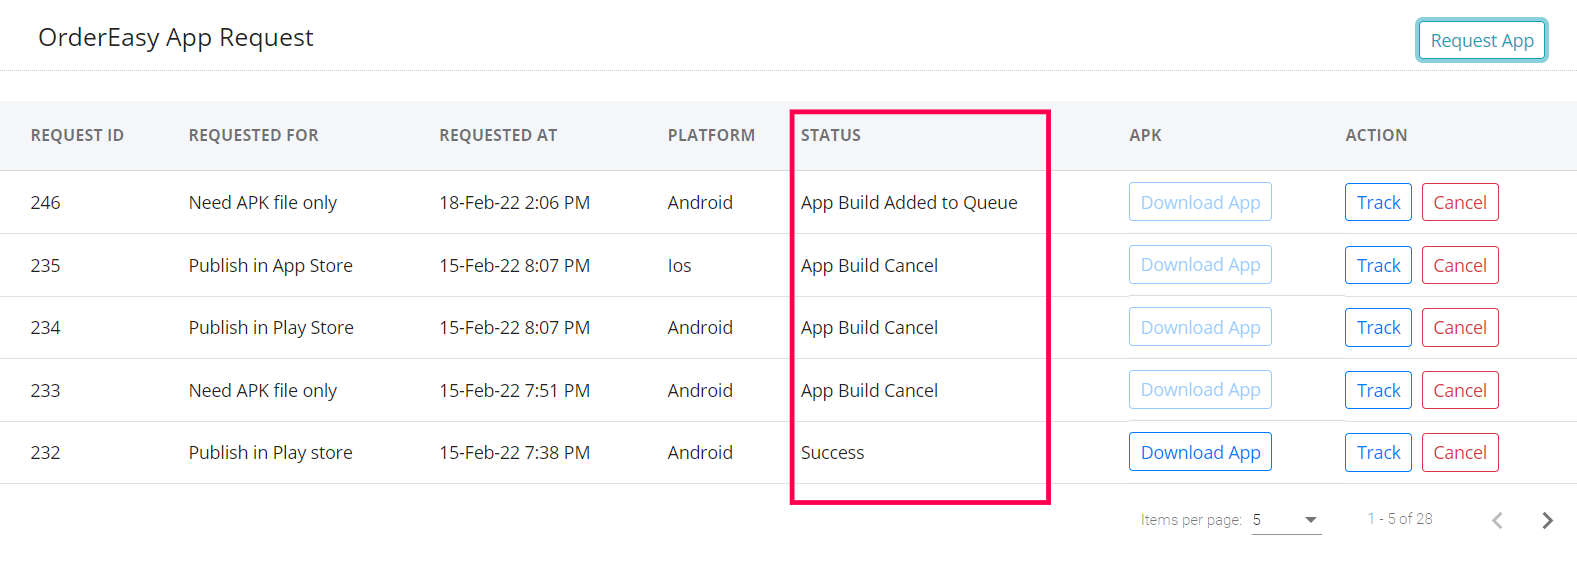Track request 232
1577x588 pixels.
click(1378, 452)
